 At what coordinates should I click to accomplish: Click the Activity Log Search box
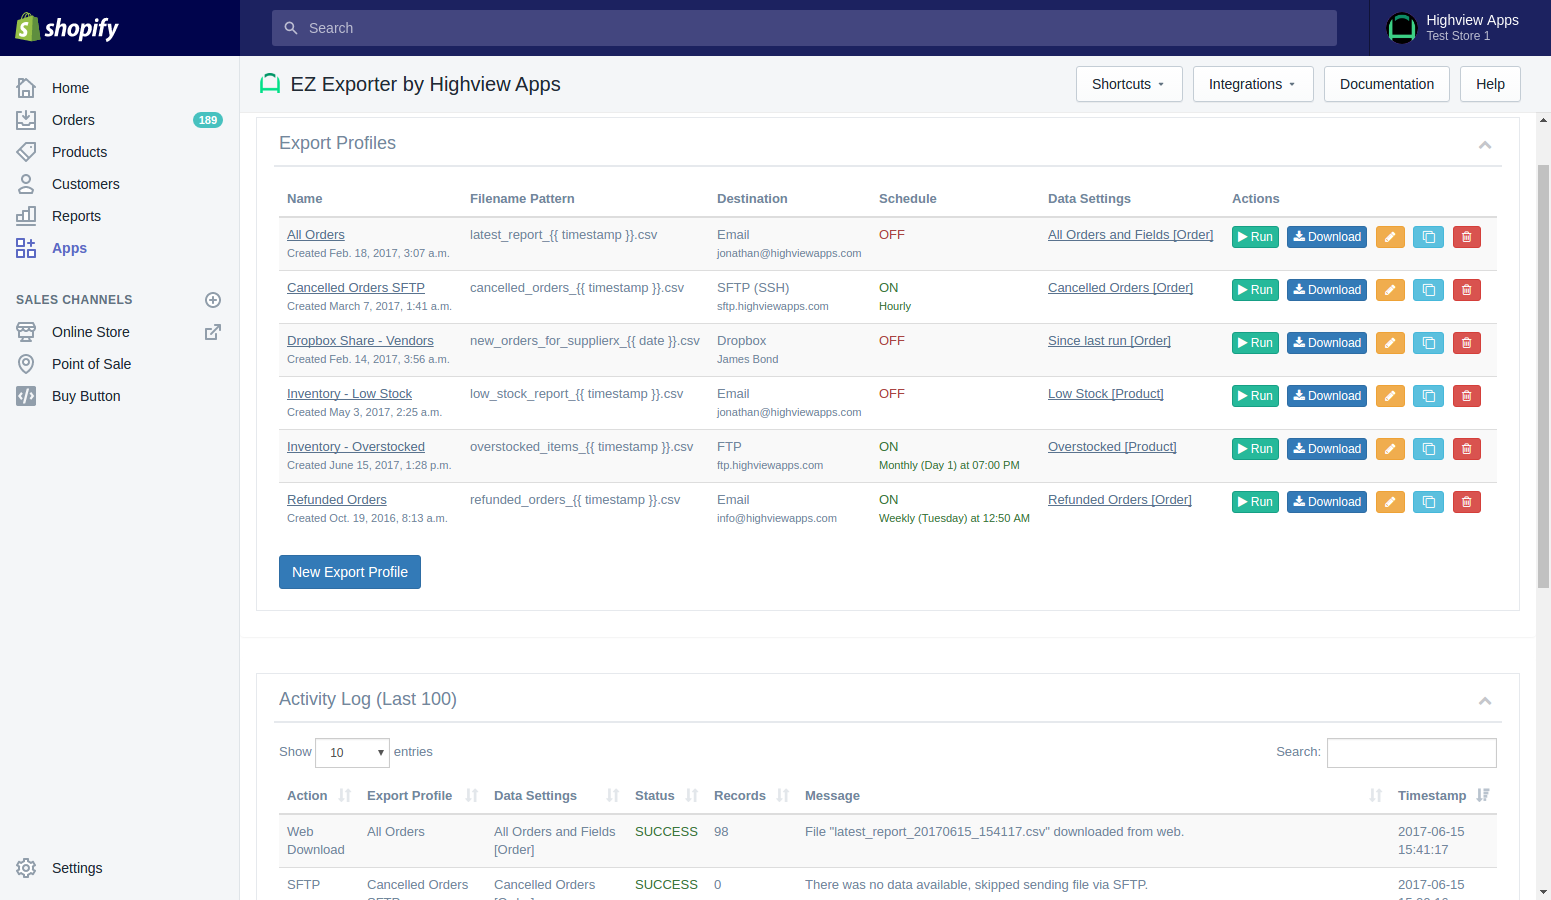click(1412, 753)
